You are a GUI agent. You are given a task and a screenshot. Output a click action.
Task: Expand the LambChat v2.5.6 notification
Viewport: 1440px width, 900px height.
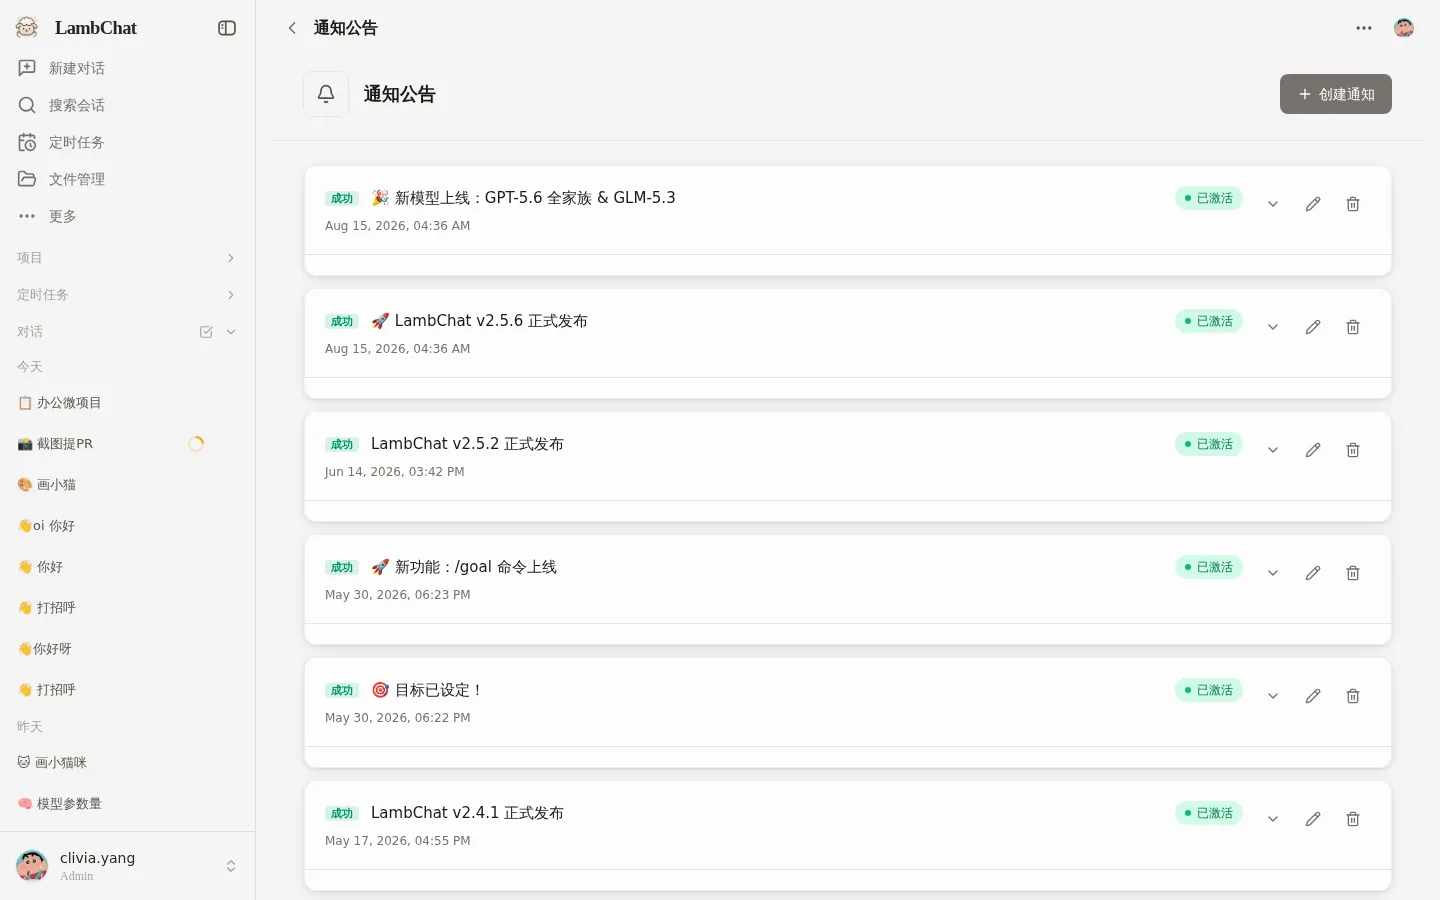pos(1273,327)
